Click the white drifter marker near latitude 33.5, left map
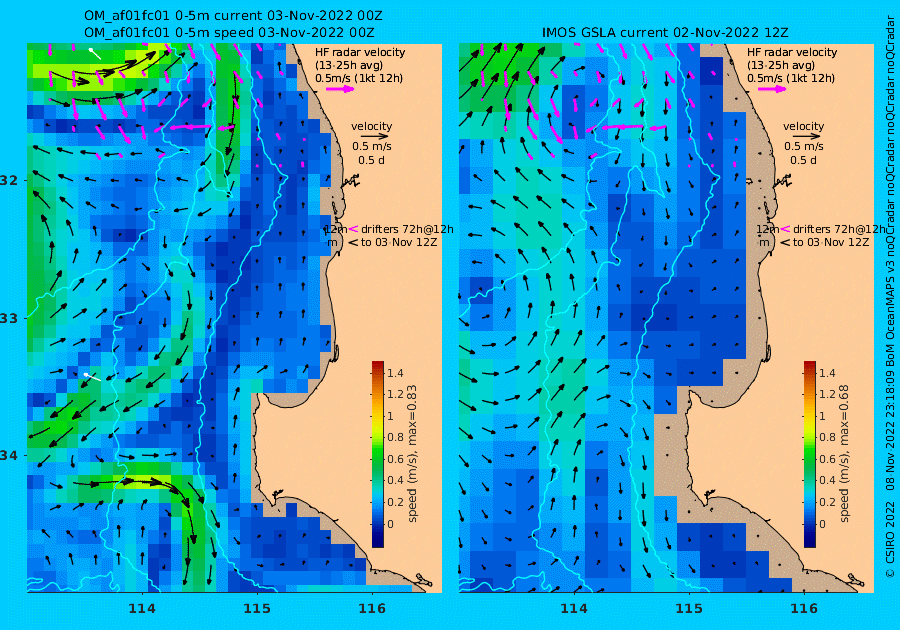The height and width of the screenshot is (630, 900). 92,377
